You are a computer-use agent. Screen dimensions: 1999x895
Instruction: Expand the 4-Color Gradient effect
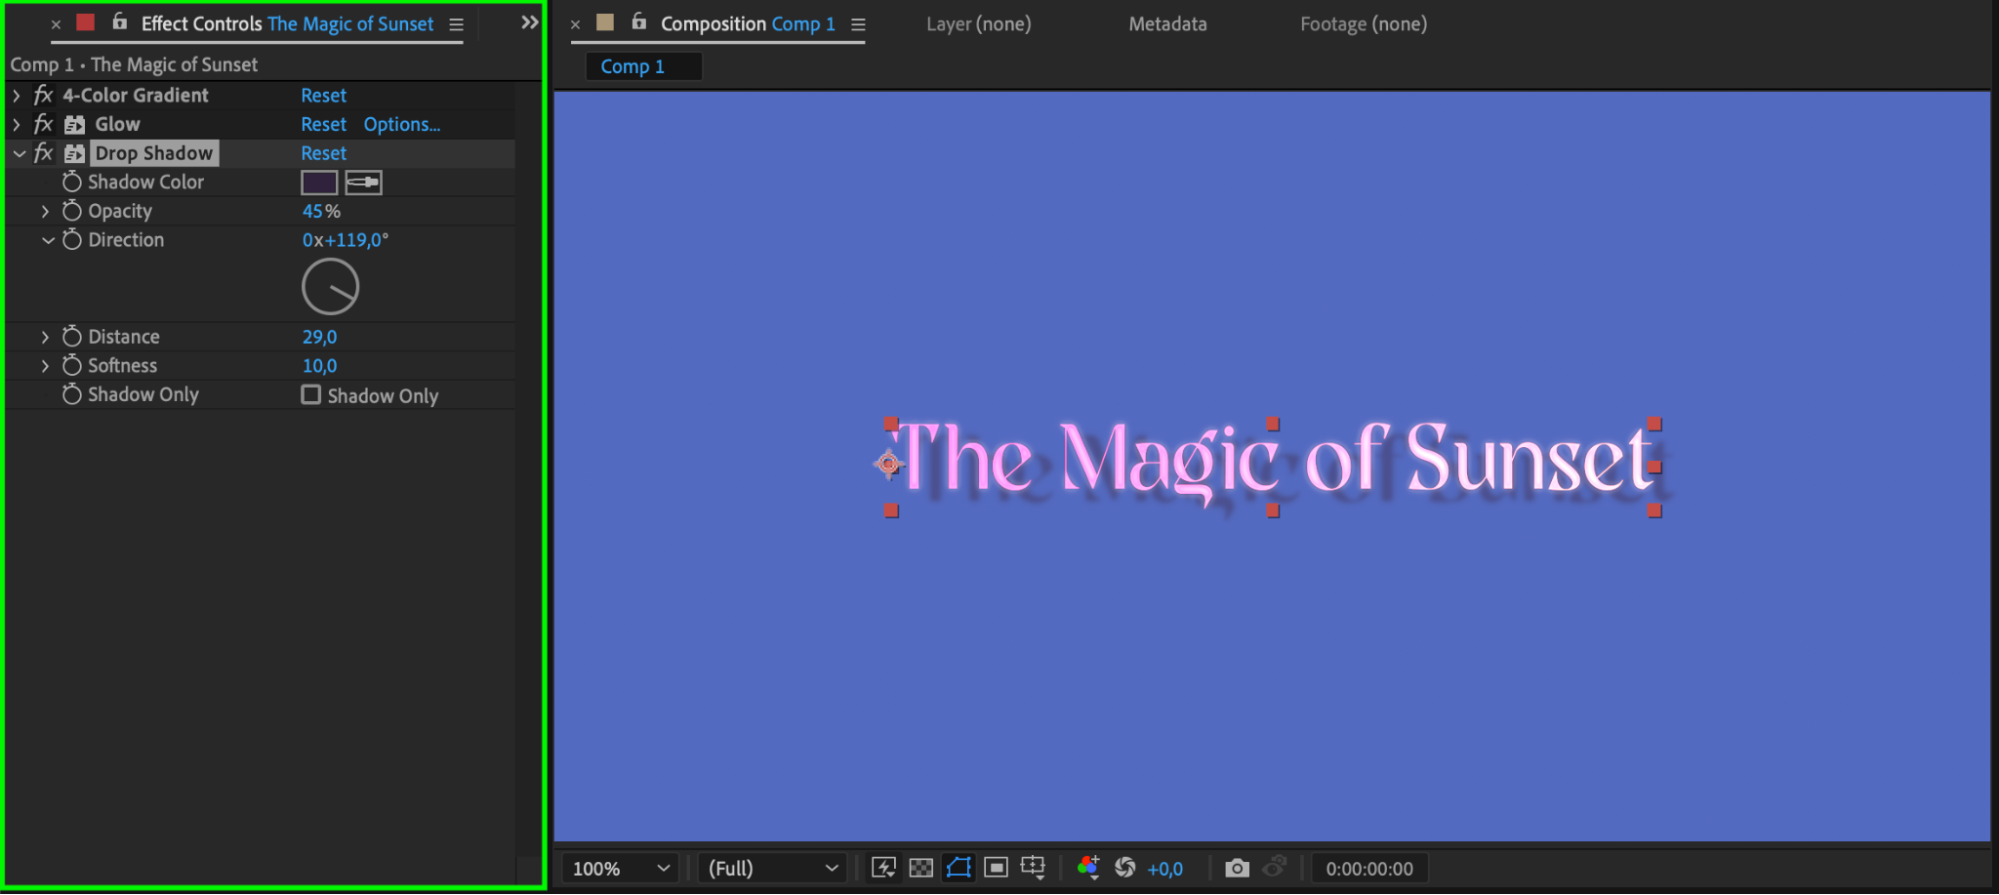point(17,95)
